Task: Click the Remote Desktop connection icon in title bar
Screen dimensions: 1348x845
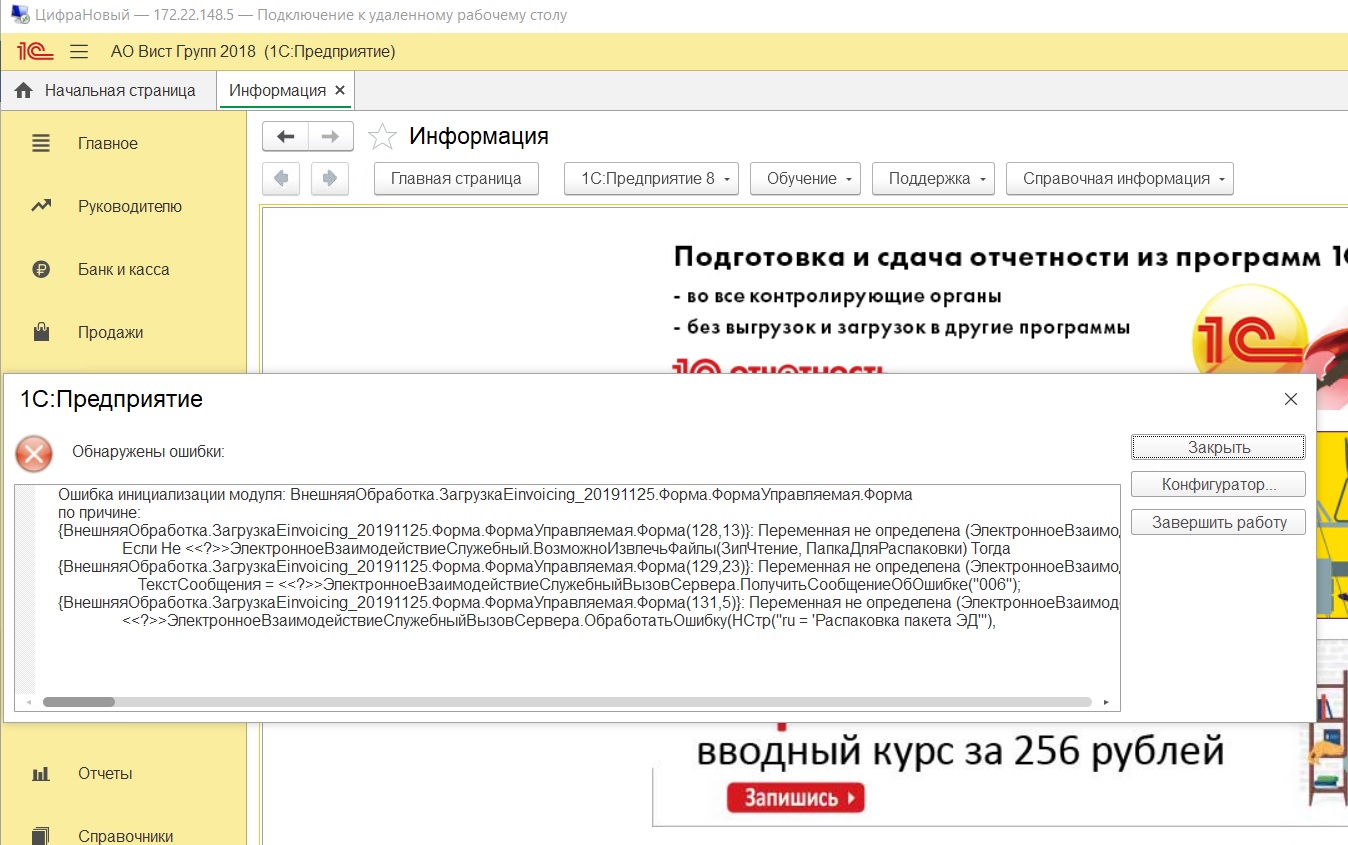Action: pyautogui.click(x=20, y=15)
